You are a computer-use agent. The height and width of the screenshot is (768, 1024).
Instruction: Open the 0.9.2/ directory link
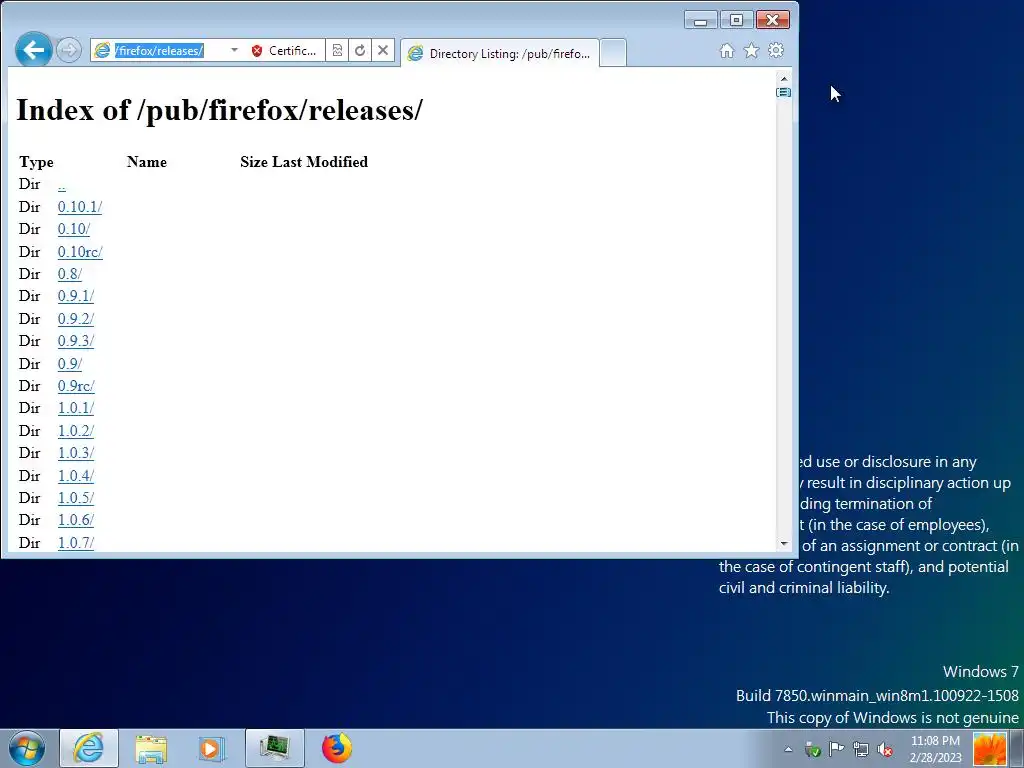(x=76, y=319)
